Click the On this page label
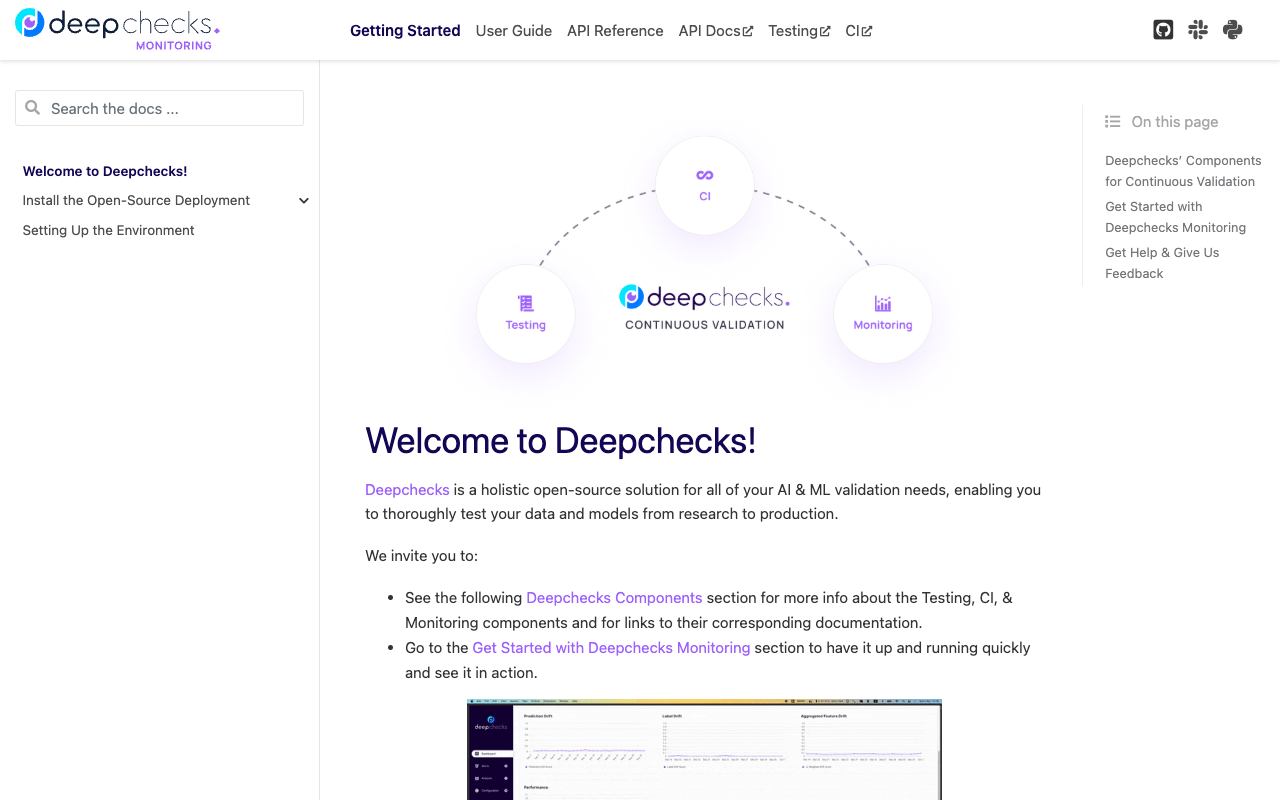 (1175, 122)
